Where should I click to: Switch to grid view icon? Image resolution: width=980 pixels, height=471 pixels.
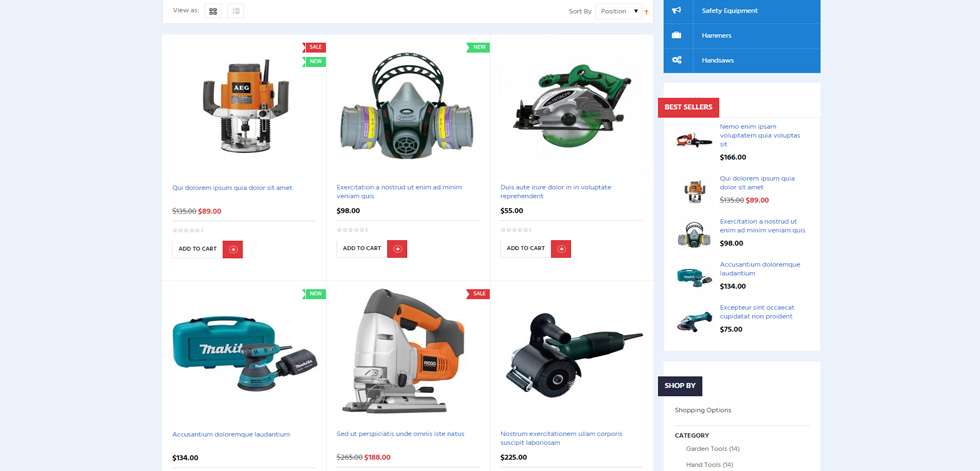coord(213,11)
